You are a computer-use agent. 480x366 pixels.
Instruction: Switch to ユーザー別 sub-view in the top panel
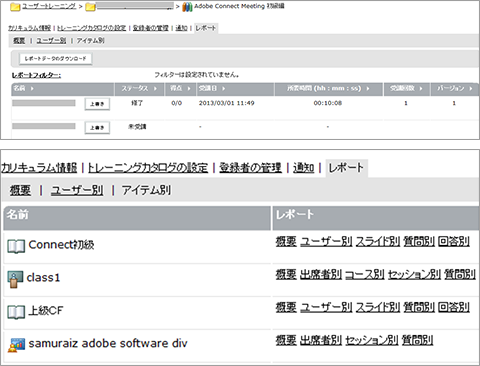tap(51, 41)
